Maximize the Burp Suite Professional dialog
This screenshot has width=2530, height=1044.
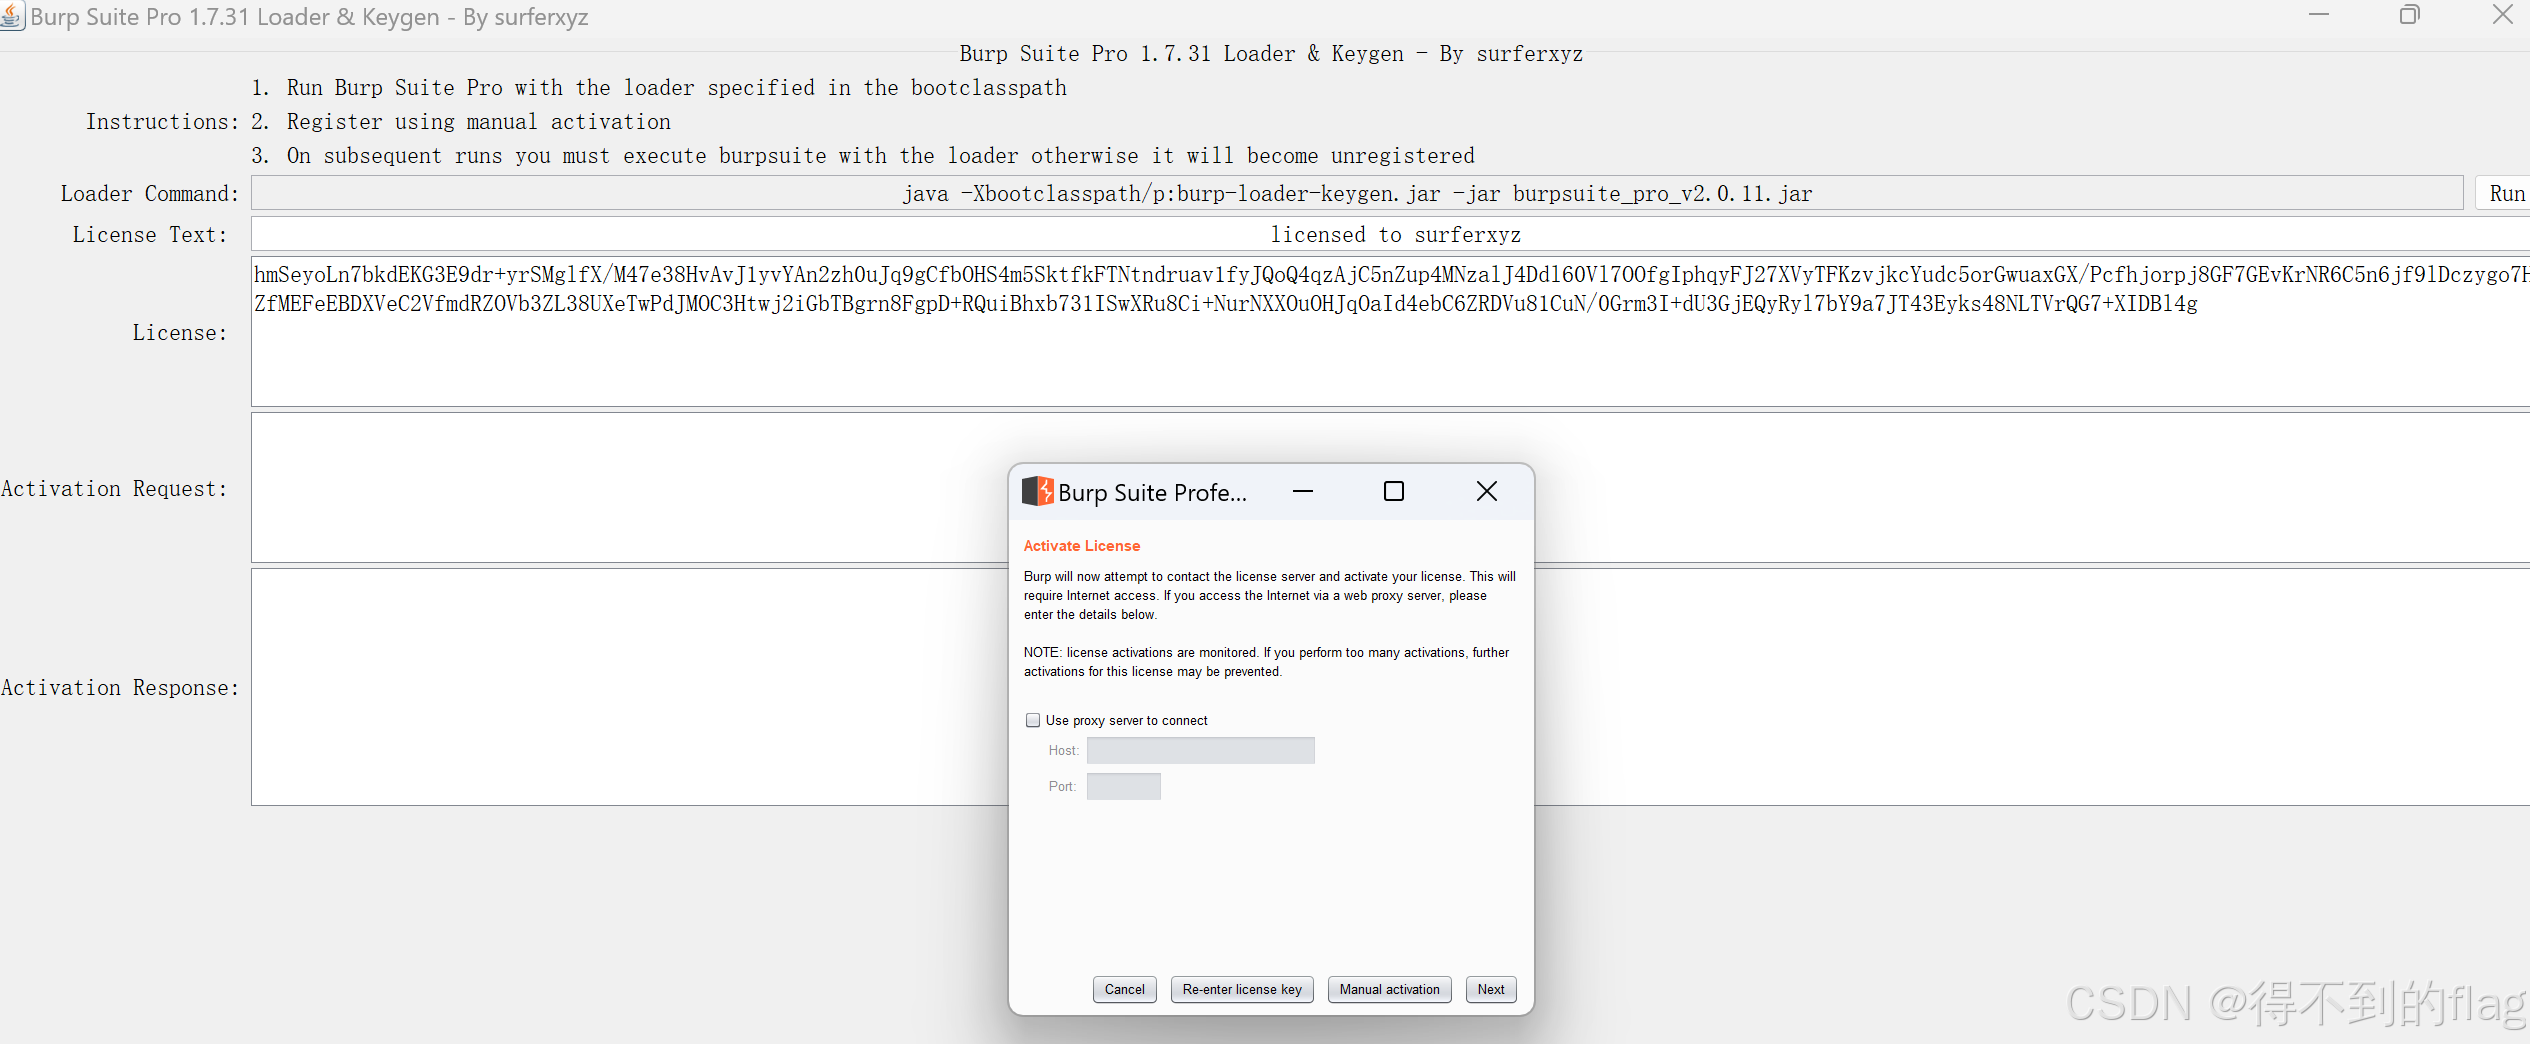coord(1394,491)
